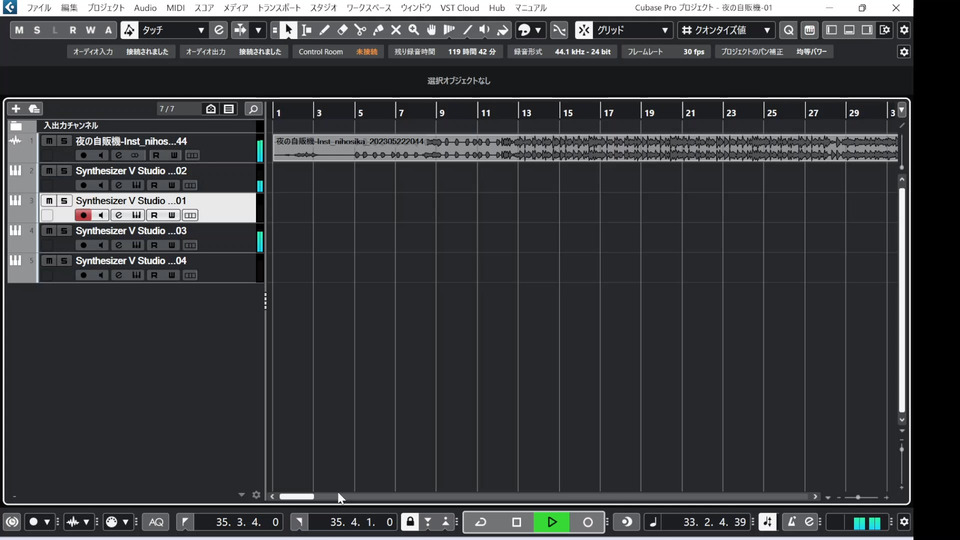Screen dimensions: 960x540
Task: Click the track presets icon next to Add Track
Action: pyautogui.click(x=34, y=108)
